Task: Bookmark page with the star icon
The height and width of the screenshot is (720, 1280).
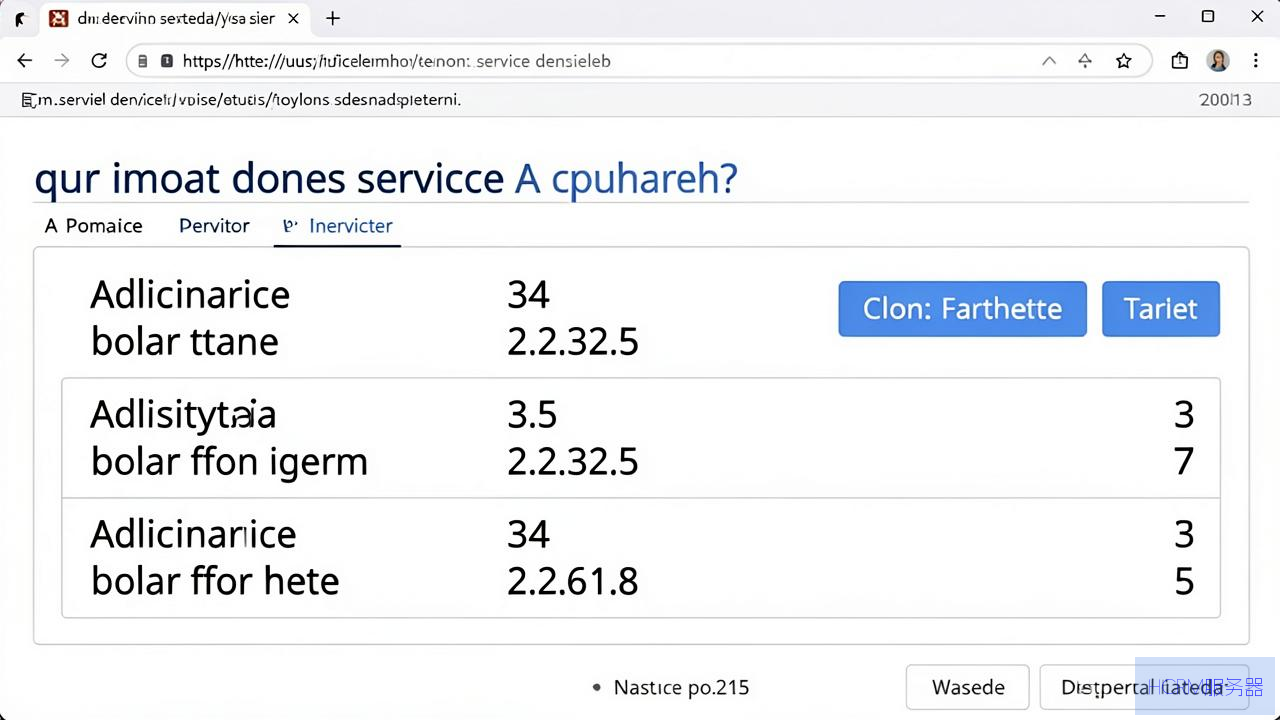Action: [1124, 61]
